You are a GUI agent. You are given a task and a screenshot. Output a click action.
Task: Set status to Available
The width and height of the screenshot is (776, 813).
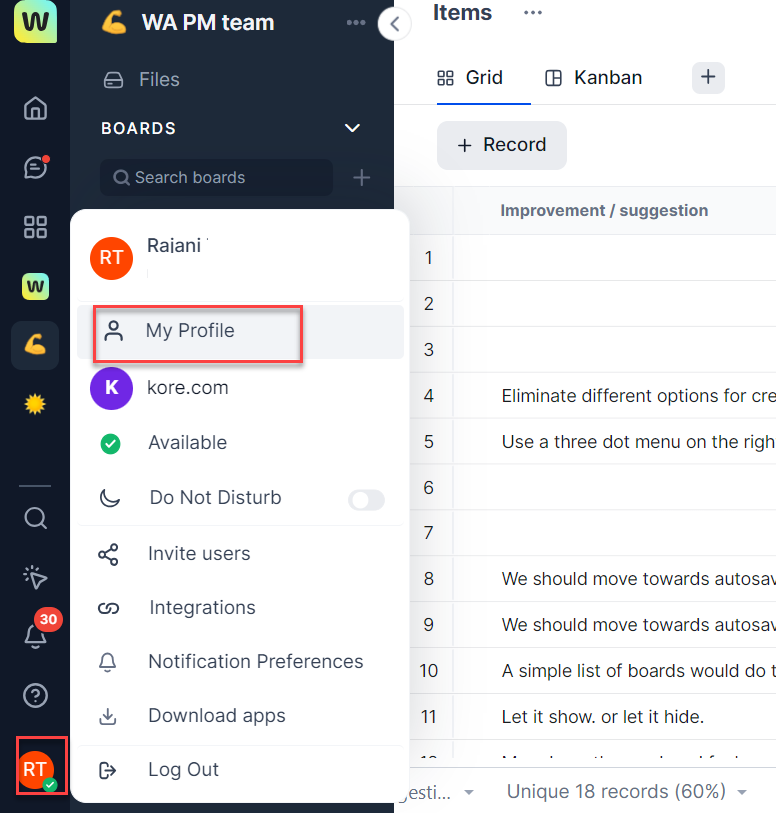(187, 443)
